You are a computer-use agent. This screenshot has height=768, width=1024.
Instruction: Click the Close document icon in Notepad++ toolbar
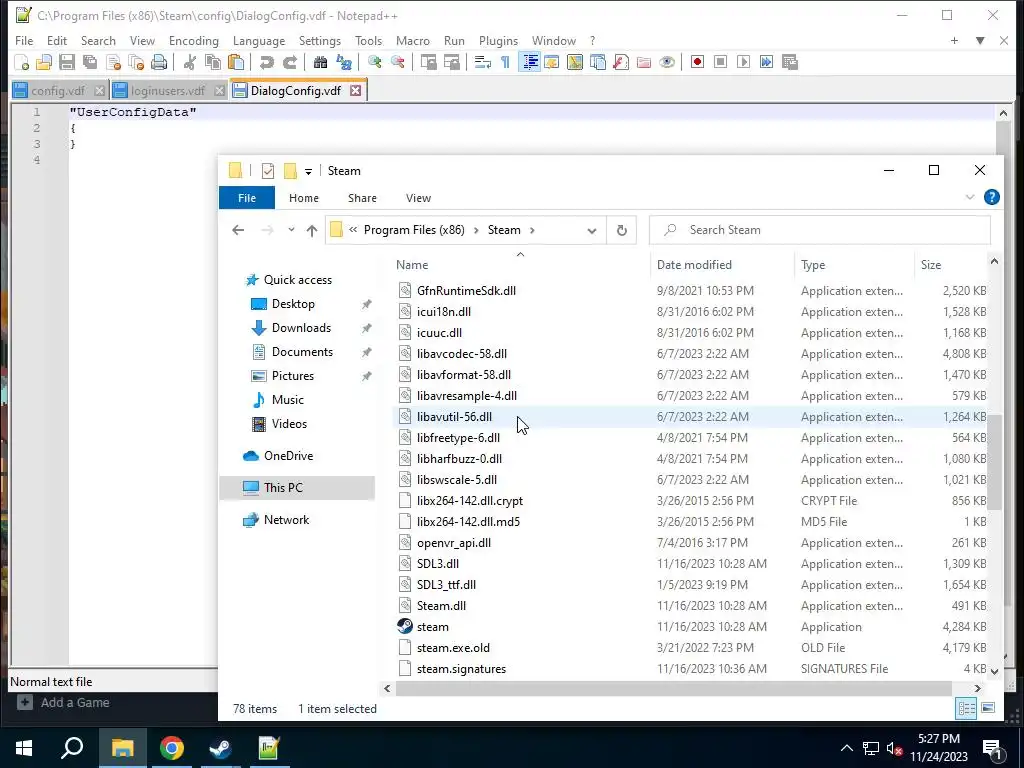click(x=113, y=62)
